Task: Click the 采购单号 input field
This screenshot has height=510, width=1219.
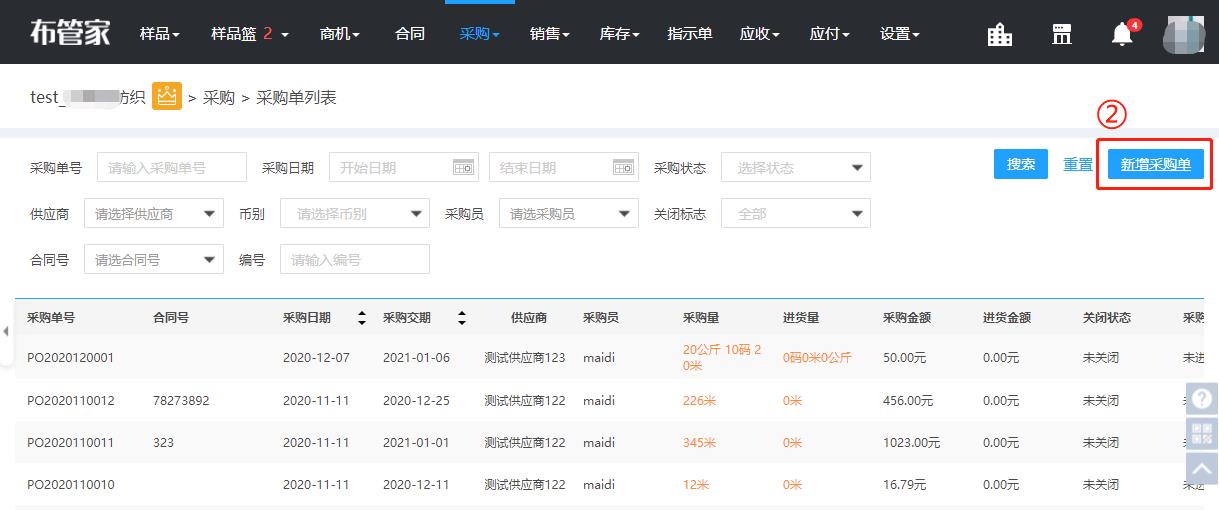Action: click(171, 168)
